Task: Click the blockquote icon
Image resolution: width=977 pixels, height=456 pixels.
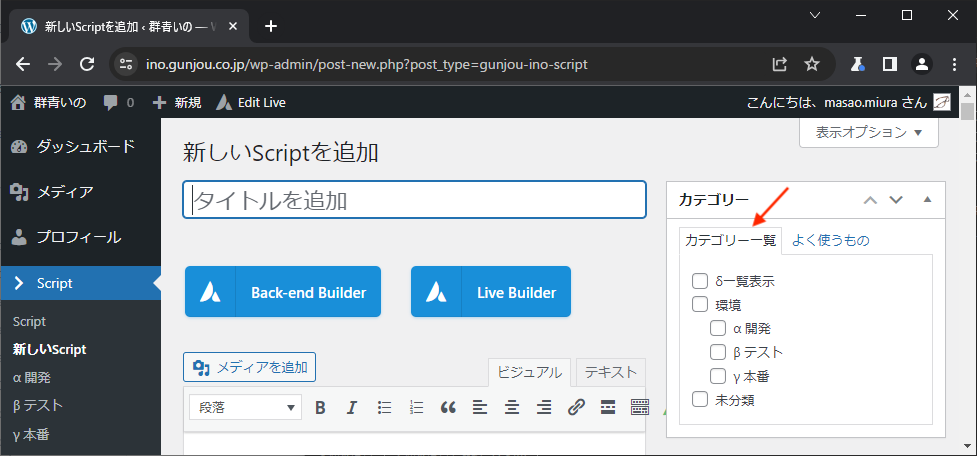Action: point(448,407)
